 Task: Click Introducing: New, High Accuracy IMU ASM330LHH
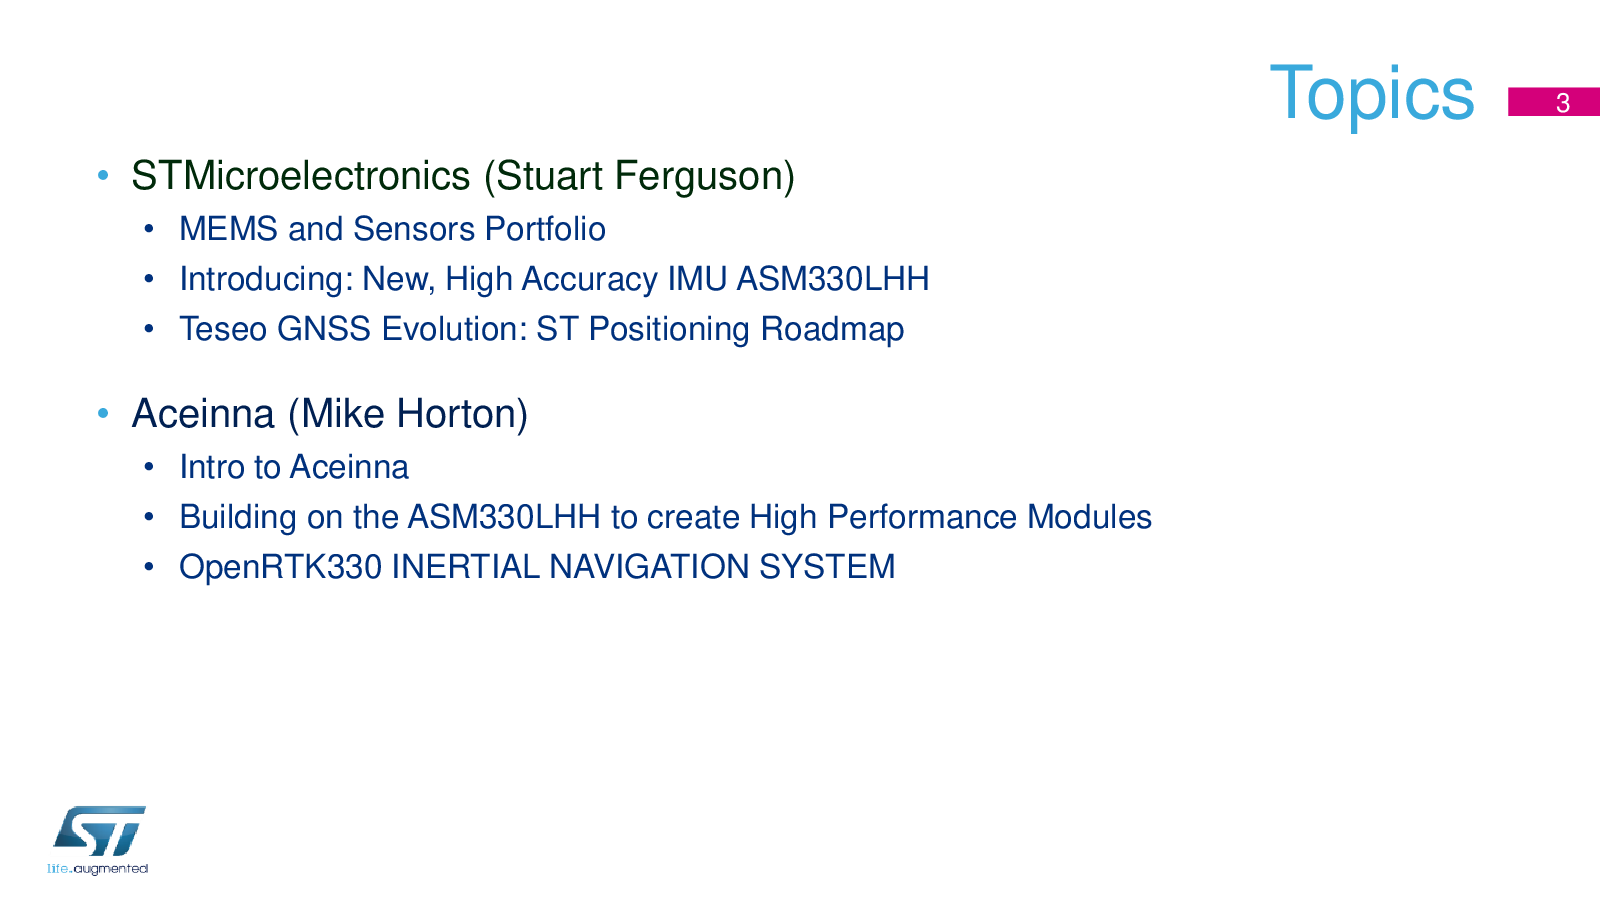coord(554,279)
